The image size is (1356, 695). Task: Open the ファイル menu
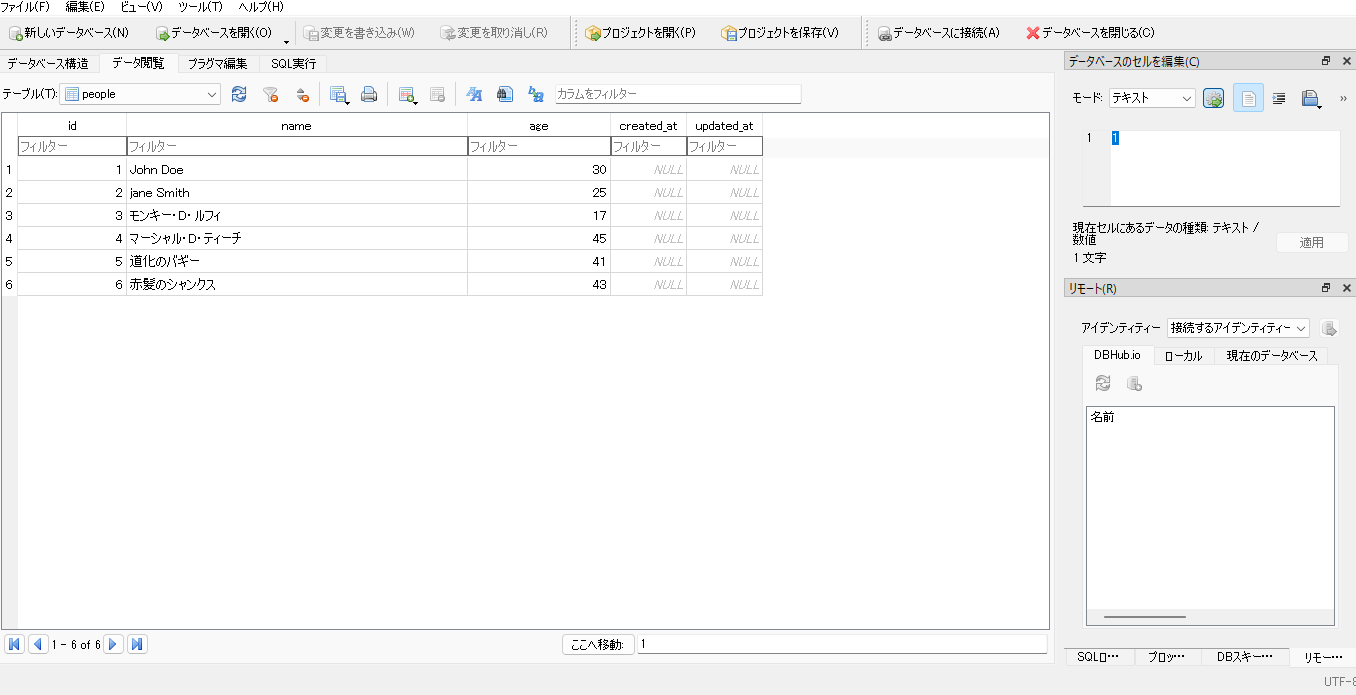[25, 6]
